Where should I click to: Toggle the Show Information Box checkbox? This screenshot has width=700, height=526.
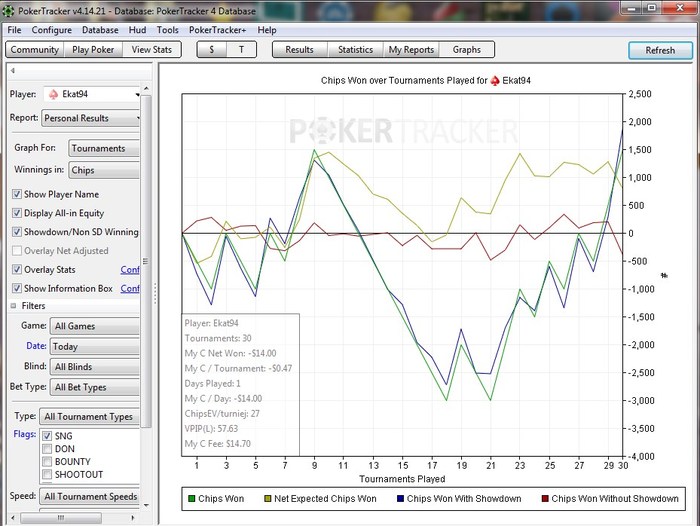(x=17, y=288)
